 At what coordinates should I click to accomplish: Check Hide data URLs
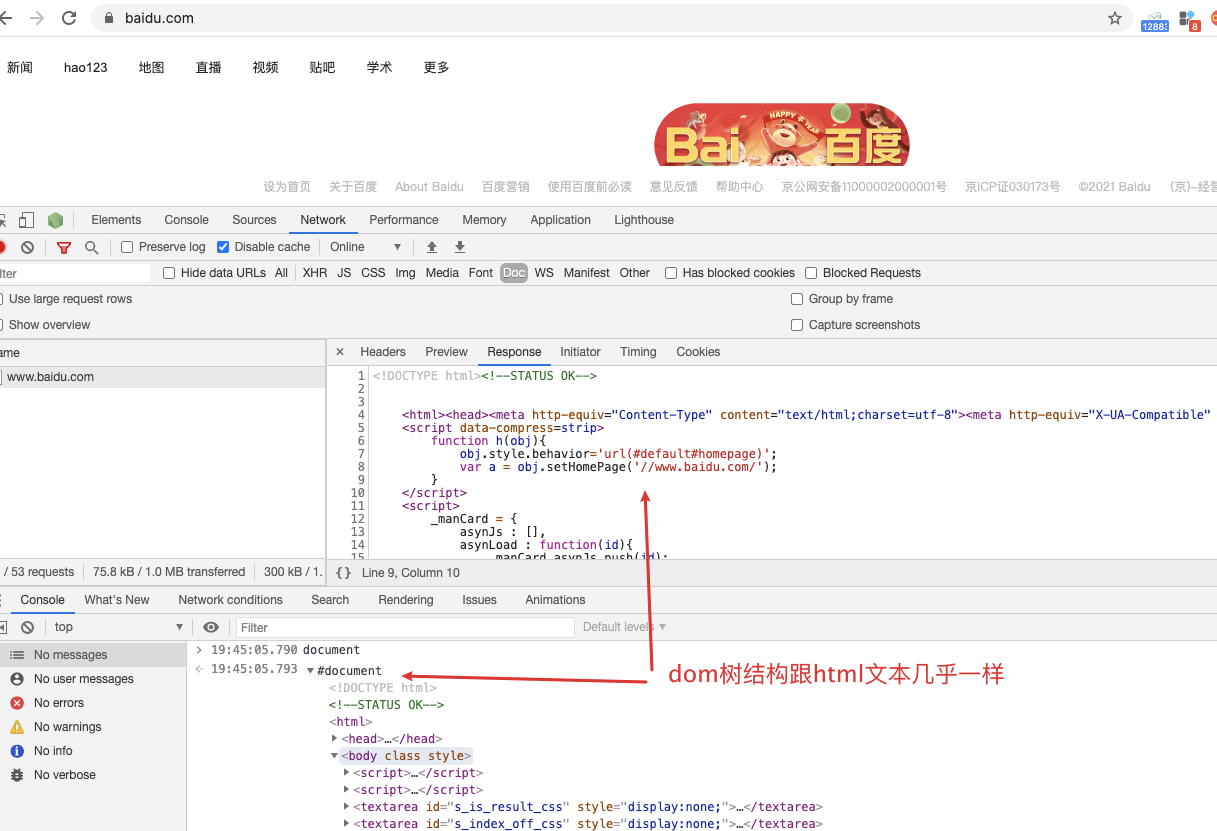(x=169, y=273)
